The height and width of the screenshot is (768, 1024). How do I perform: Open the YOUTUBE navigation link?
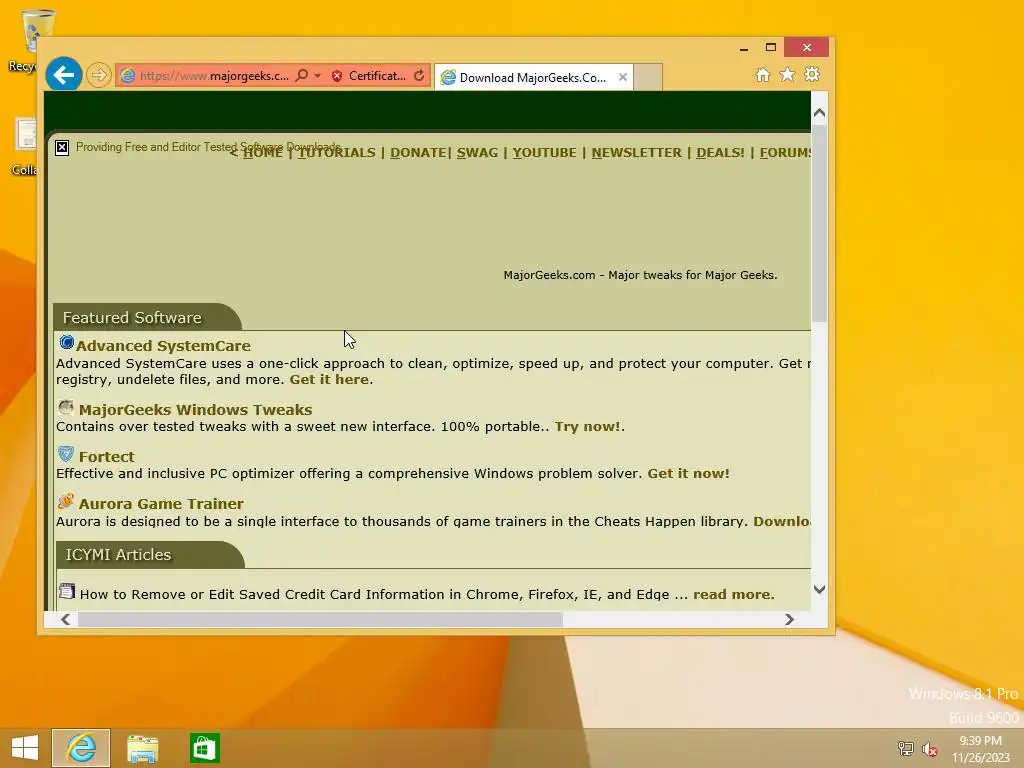point(545,152)
